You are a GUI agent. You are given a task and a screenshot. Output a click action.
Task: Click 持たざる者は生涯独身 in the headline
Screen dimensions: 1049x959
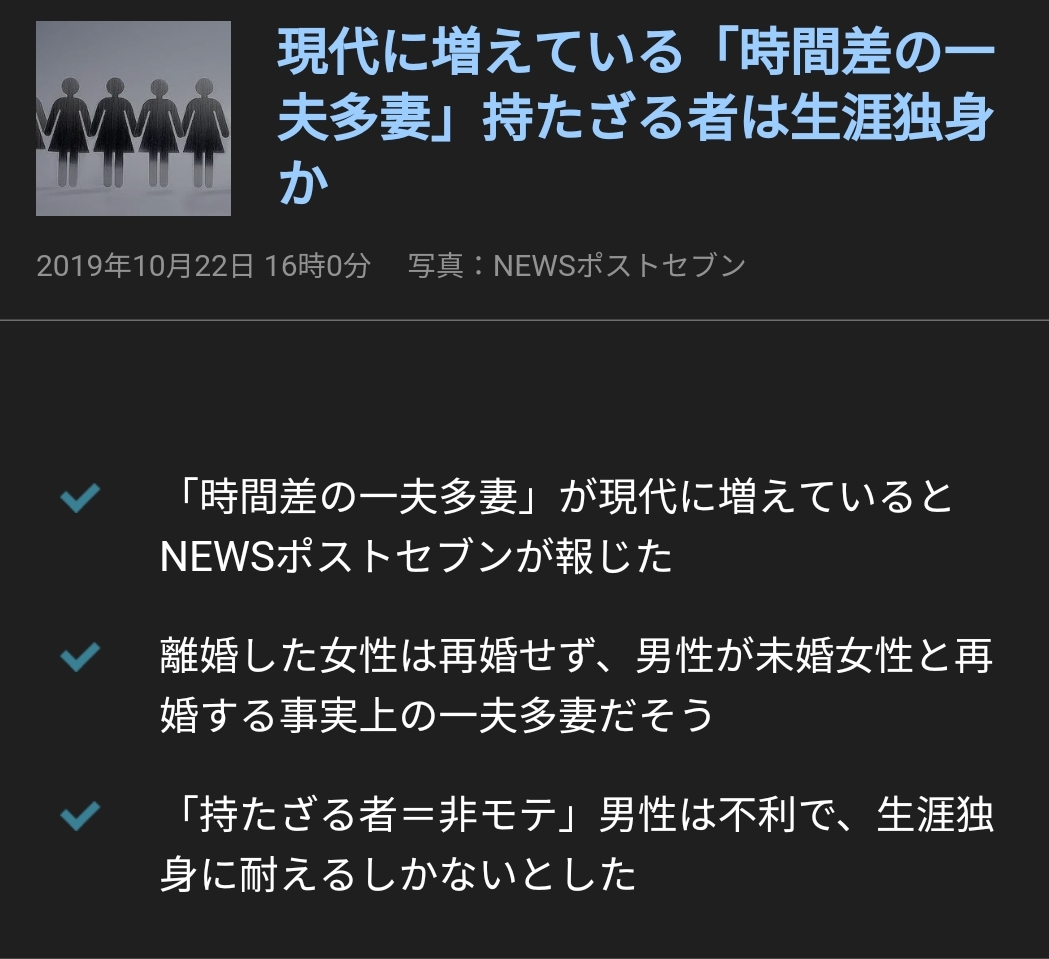pyautogui.click(x=739, y=119)
